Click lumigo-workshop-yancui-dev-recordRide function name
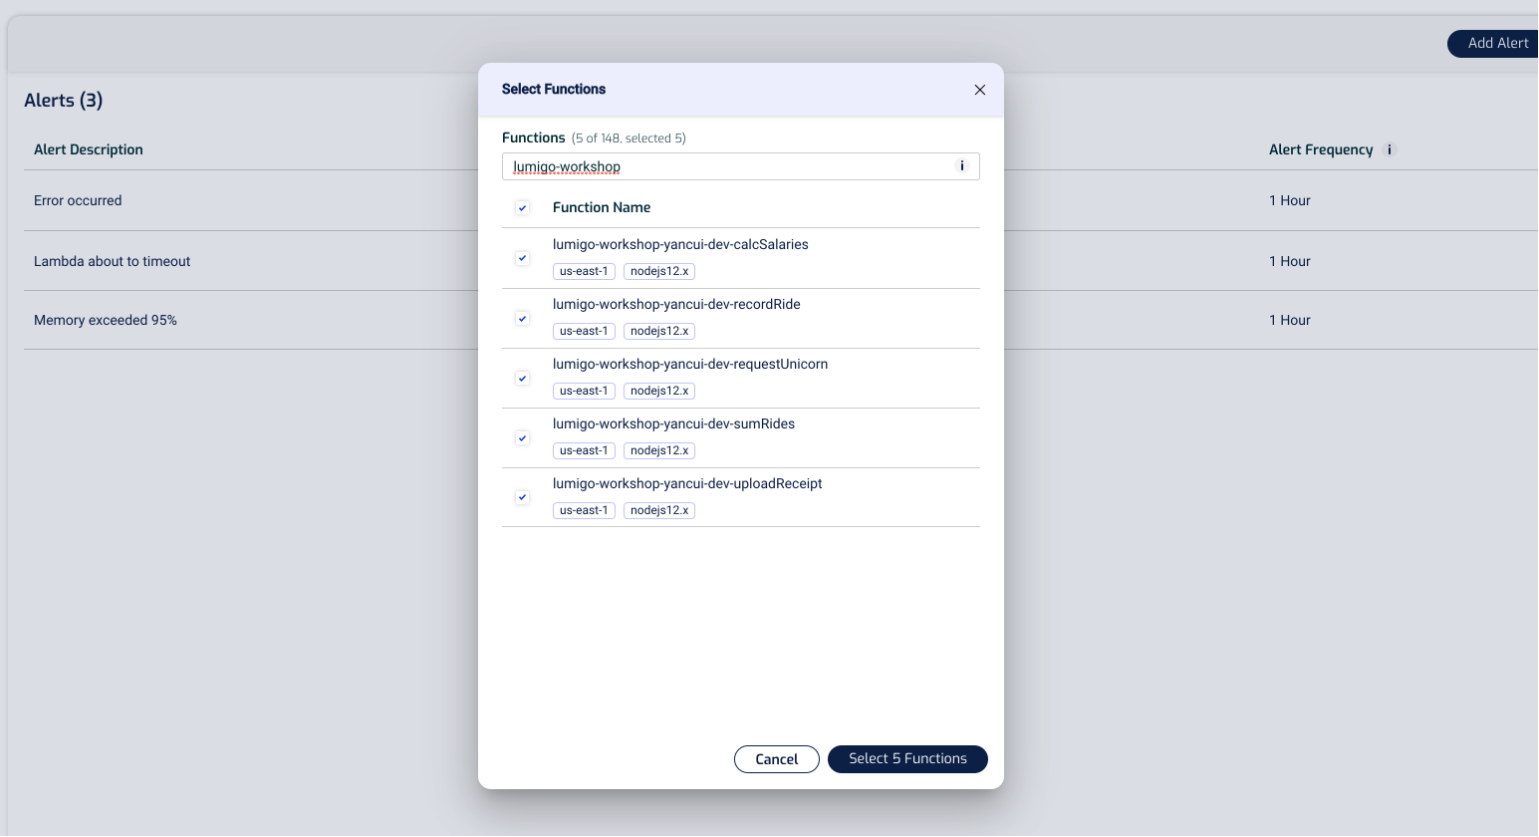This screenshot has height=837, width=1539. pyautogui.click(x=677, y=304)
